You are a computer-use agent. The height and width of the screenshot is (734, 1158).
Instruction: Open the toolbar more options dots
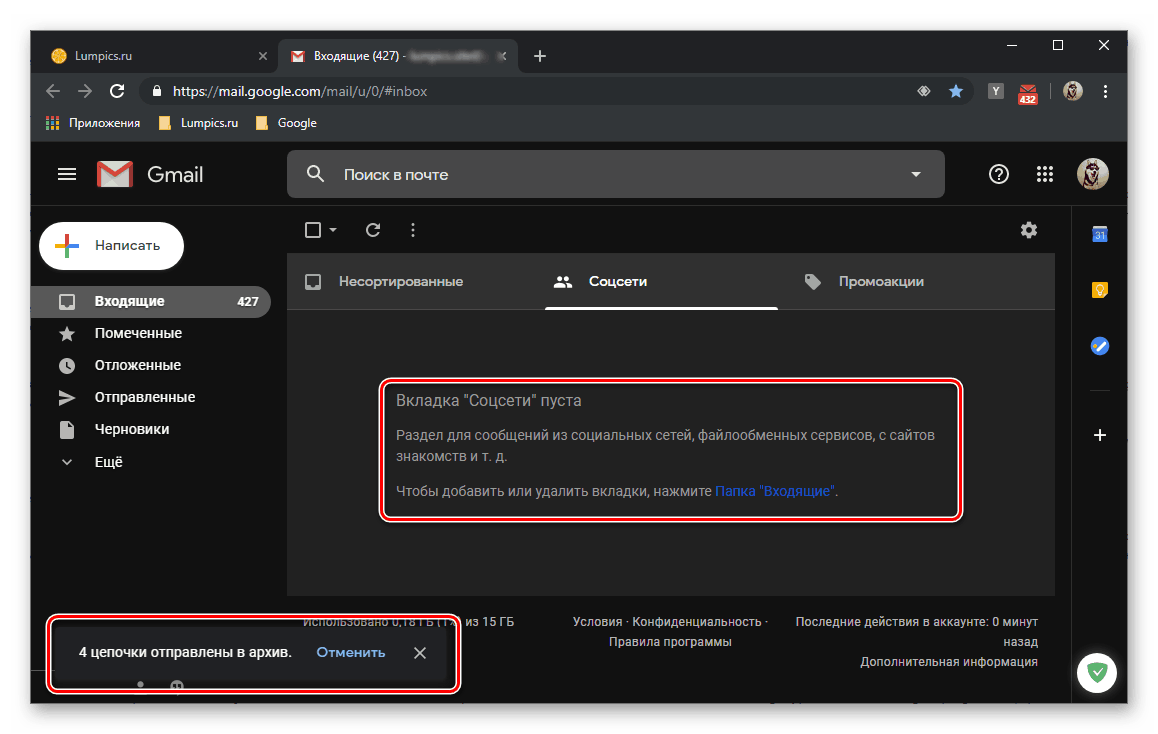click(x=413, y=230)
